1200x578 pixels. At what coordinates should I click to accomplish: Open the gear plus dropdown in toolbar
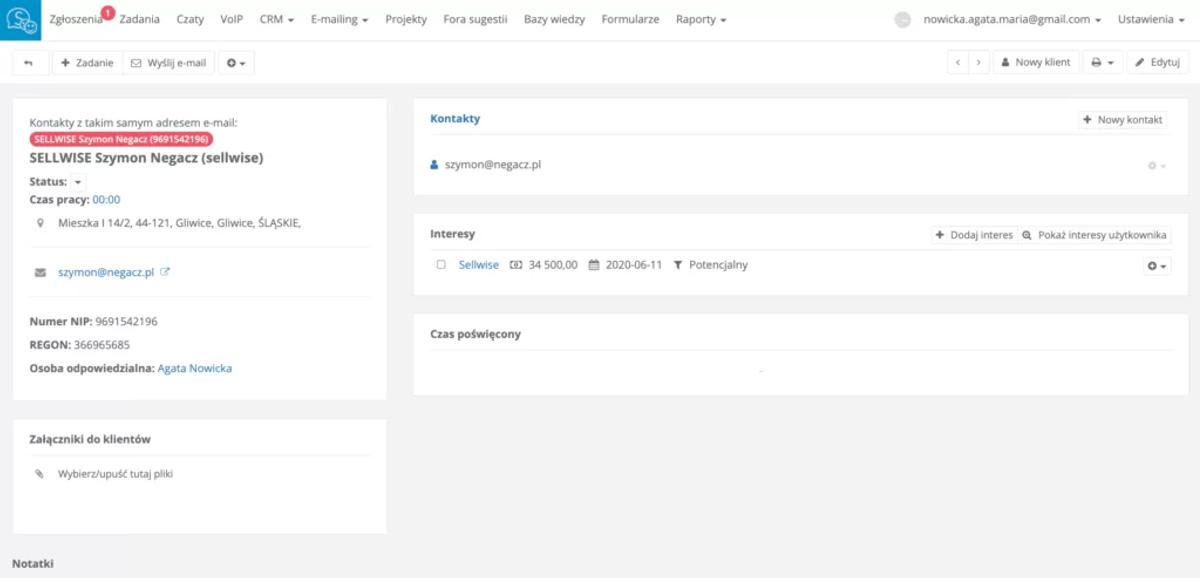(236, 62)
